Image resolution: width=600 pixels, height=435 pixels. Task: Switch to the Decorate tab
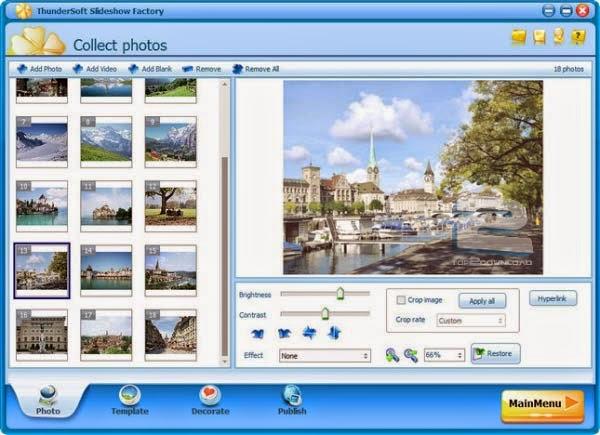[x=210, y=401]
